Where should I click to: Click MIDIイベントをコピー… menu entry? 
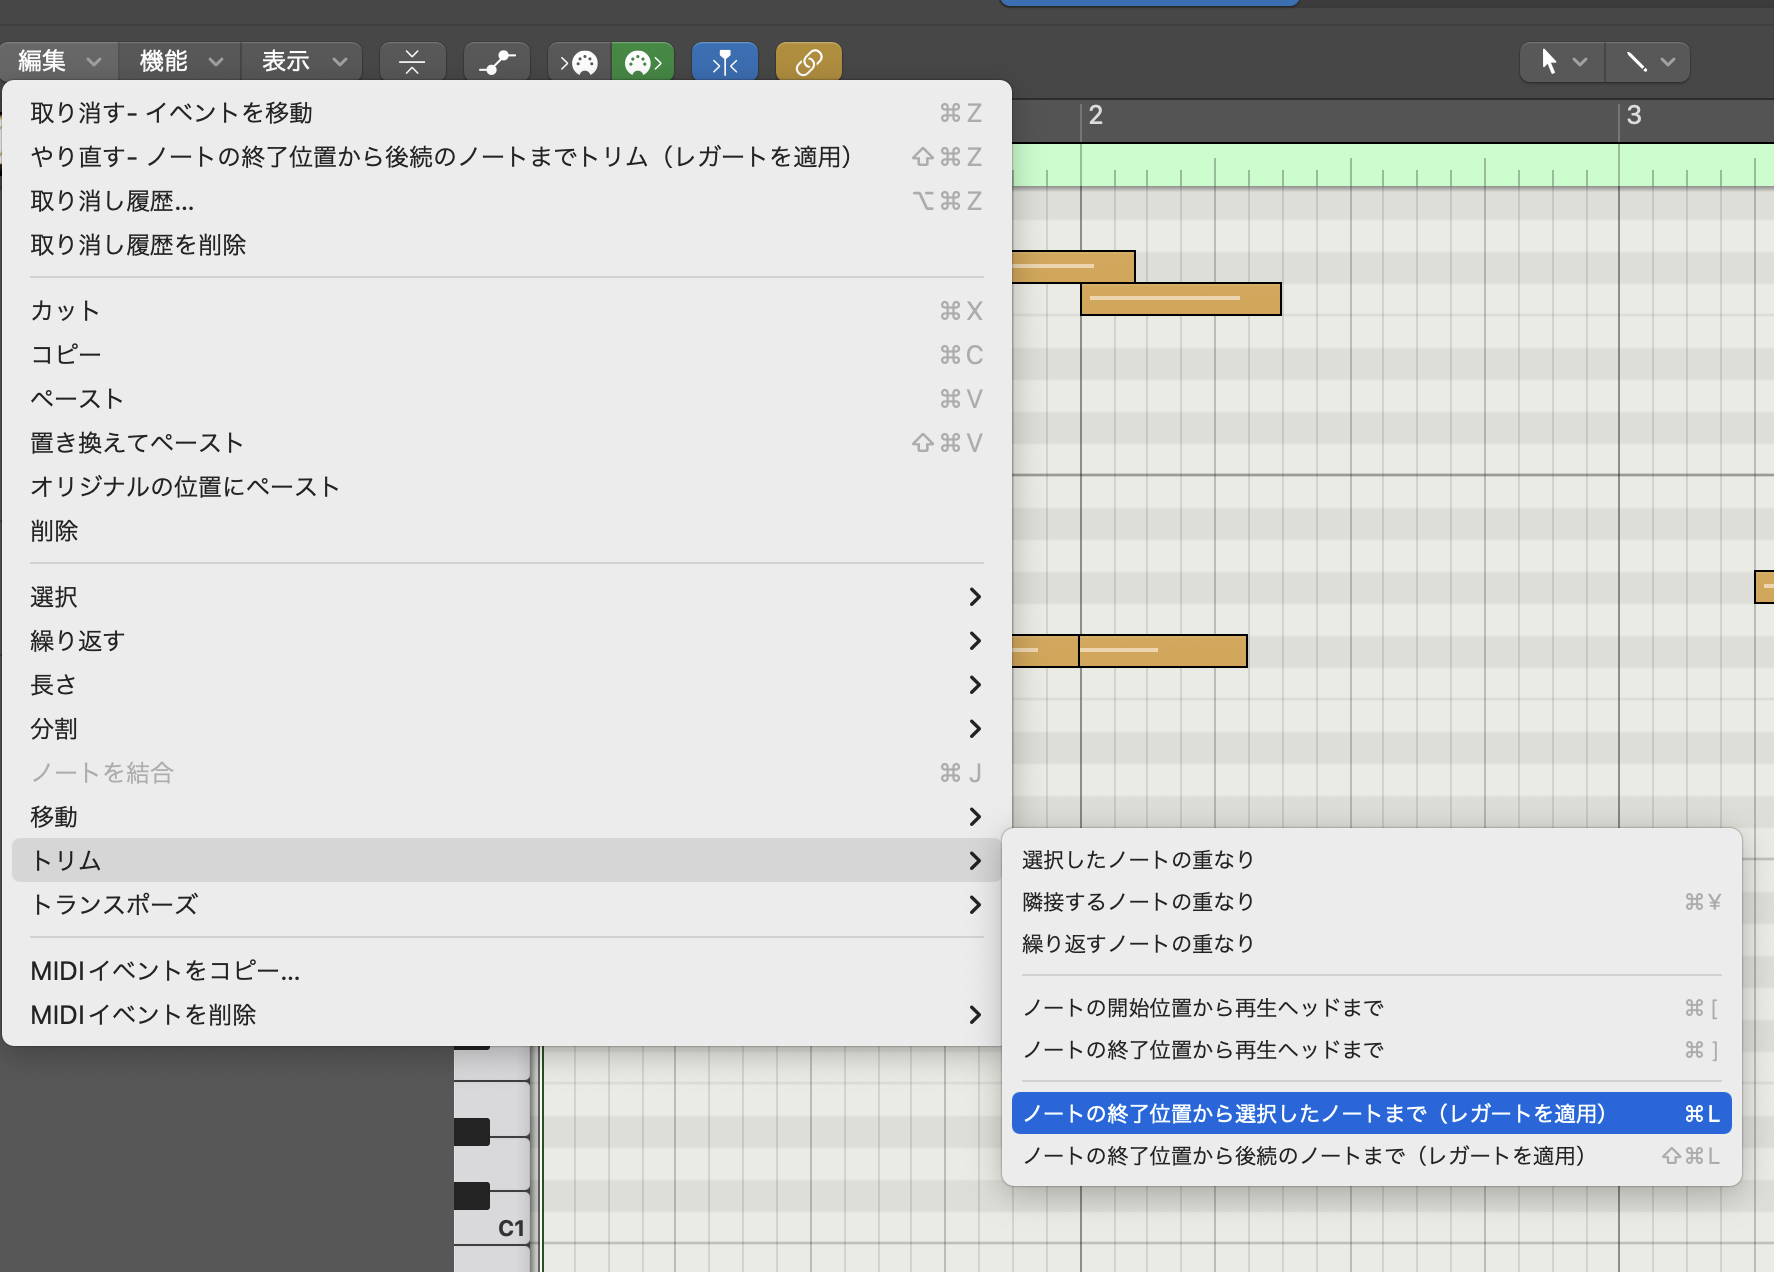point(165,971)
